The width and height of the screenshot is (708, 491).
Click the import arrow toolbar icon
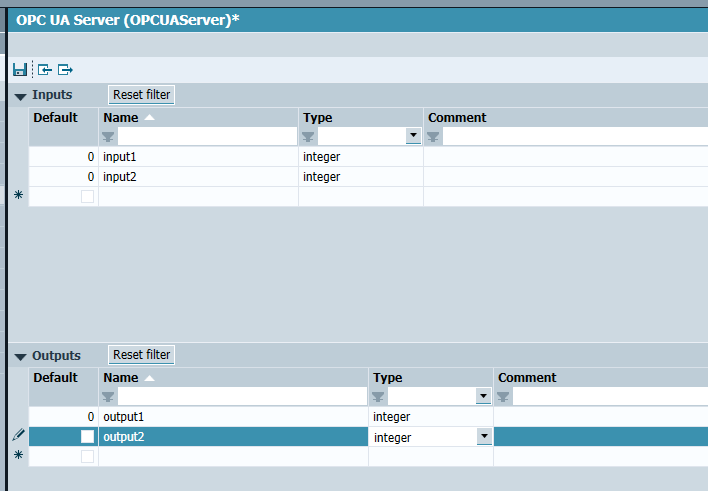(x=45, y=70)
